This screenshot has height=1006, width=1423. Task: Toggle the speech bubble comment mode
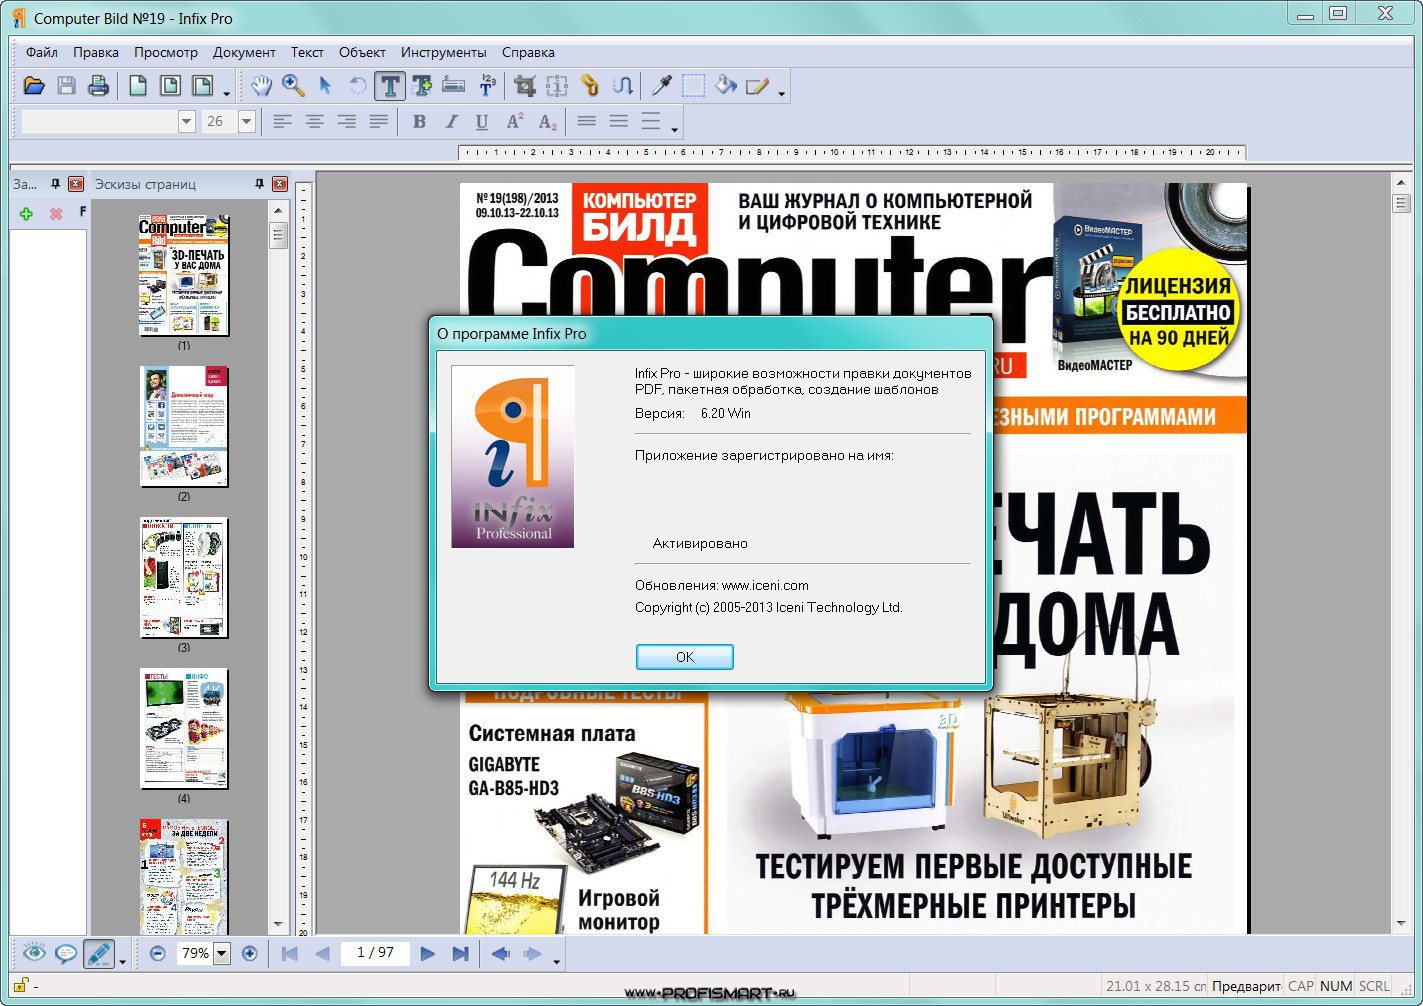tap(66, 953)
